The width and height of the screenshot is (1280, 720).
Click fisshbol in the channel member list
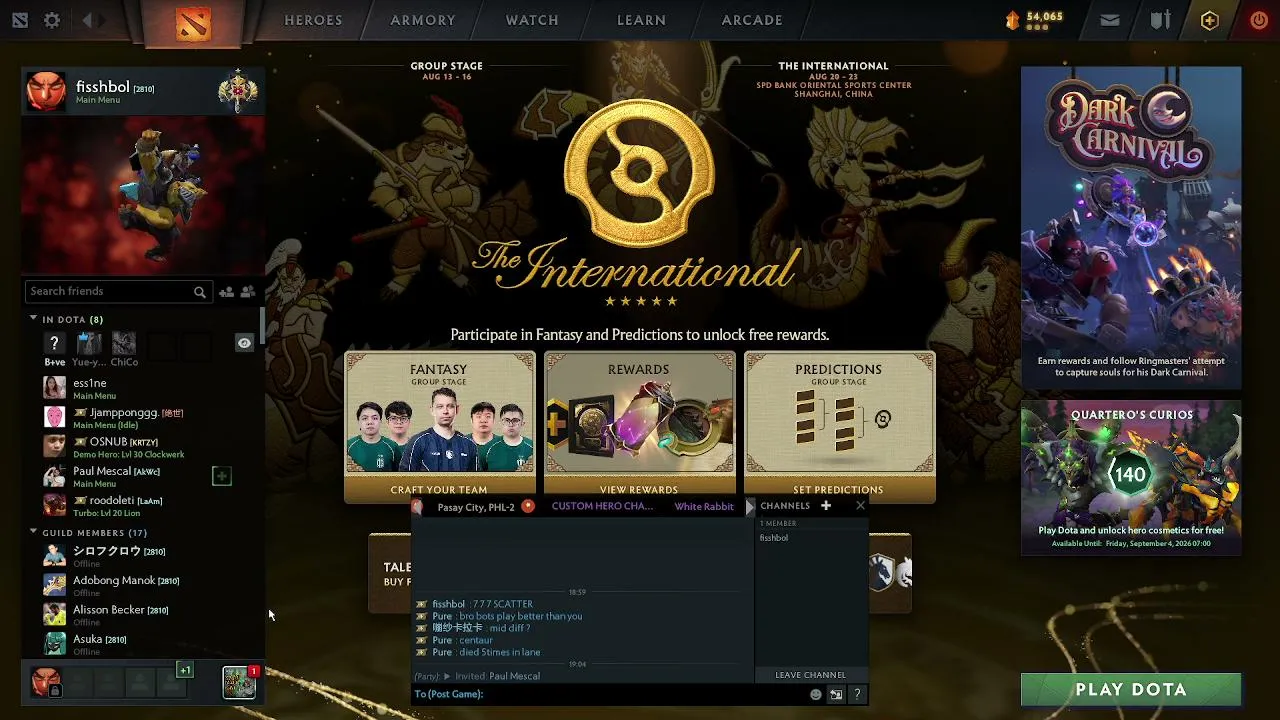[x=774, y=538]
